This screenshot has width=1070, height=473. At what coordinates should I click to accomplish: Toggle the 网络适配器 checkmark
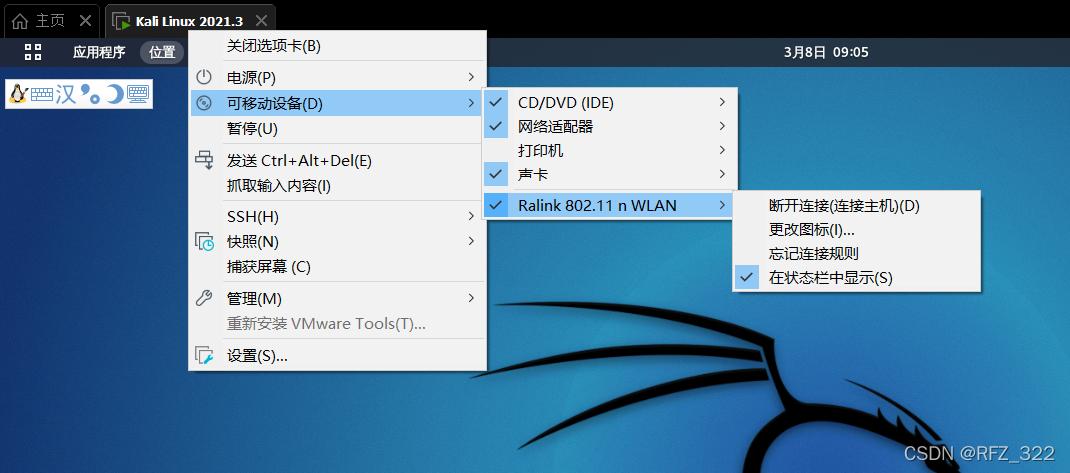point(496,126)
